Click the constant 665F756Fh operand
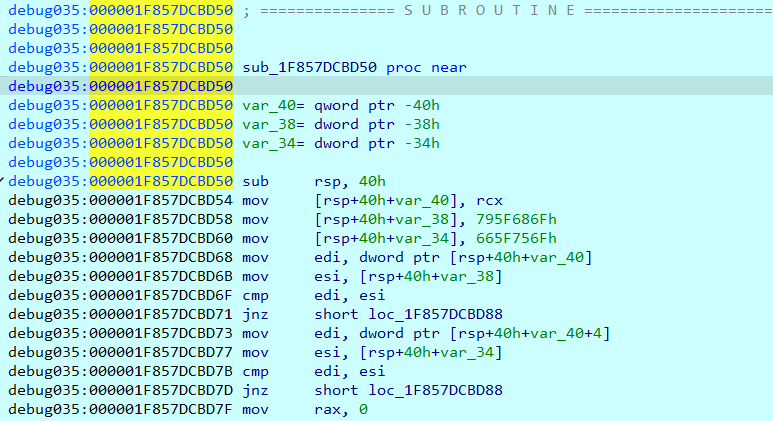The height and width of the screenshot is (421, 773). [x=516, y=239]
